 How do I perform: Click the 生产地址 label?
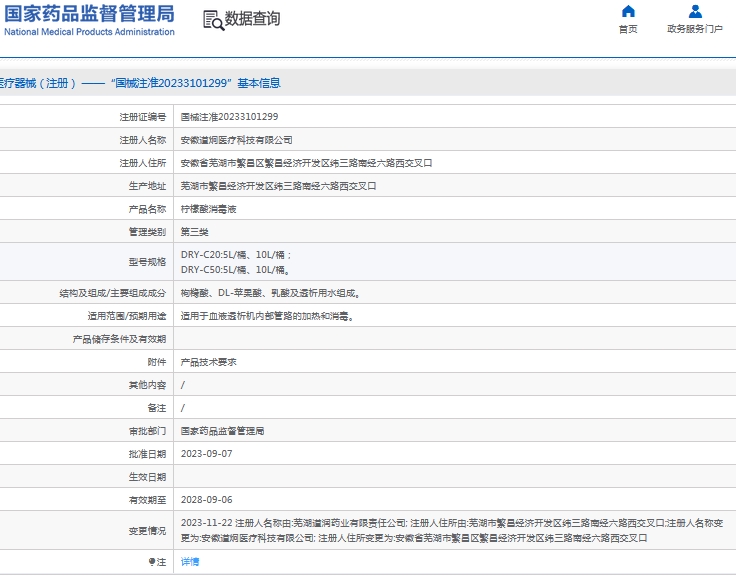click(x=147, y=186)
